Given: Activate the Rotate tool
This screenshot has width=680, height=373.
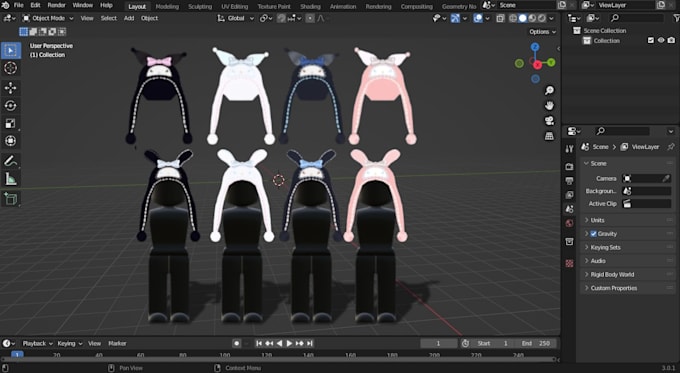Looking at the screenshot, I should (10, 106).
